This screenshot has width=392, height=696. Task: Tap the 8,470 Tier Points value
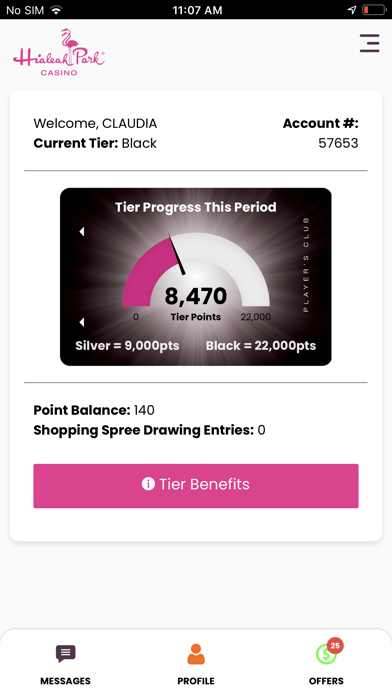coord(196,296)
